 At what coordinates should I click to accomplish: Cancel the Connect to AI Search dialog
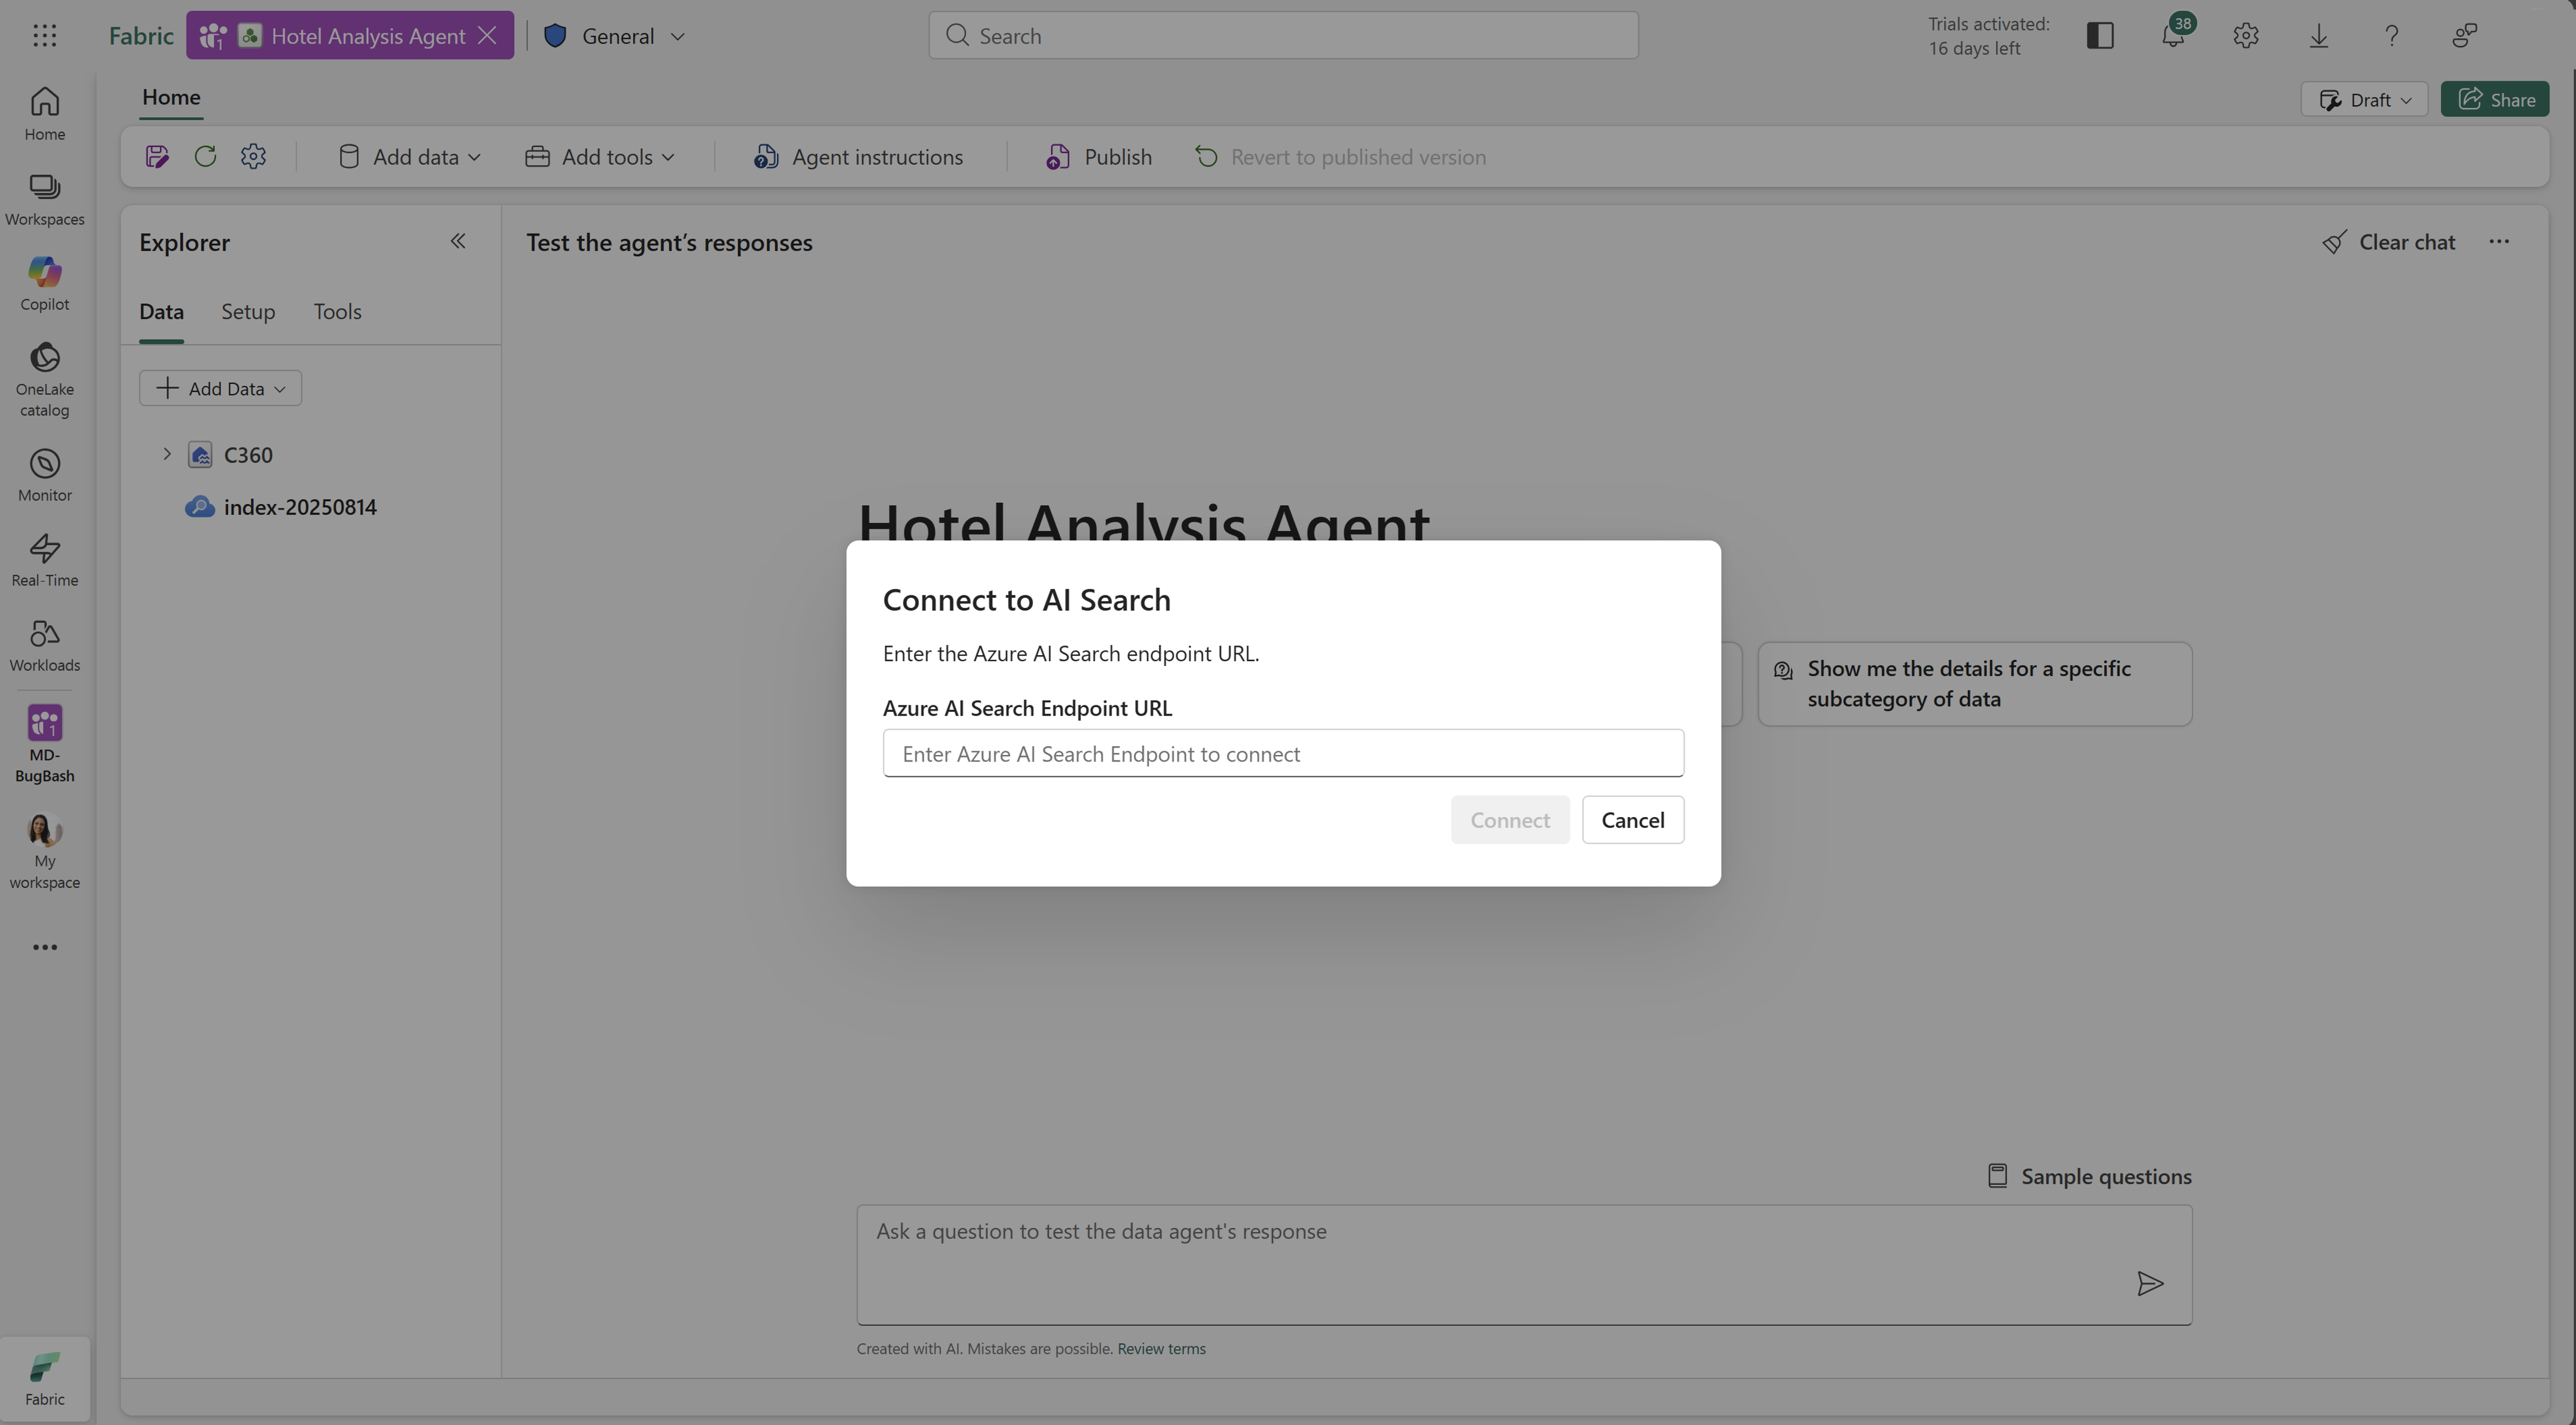click(1633, 820)
